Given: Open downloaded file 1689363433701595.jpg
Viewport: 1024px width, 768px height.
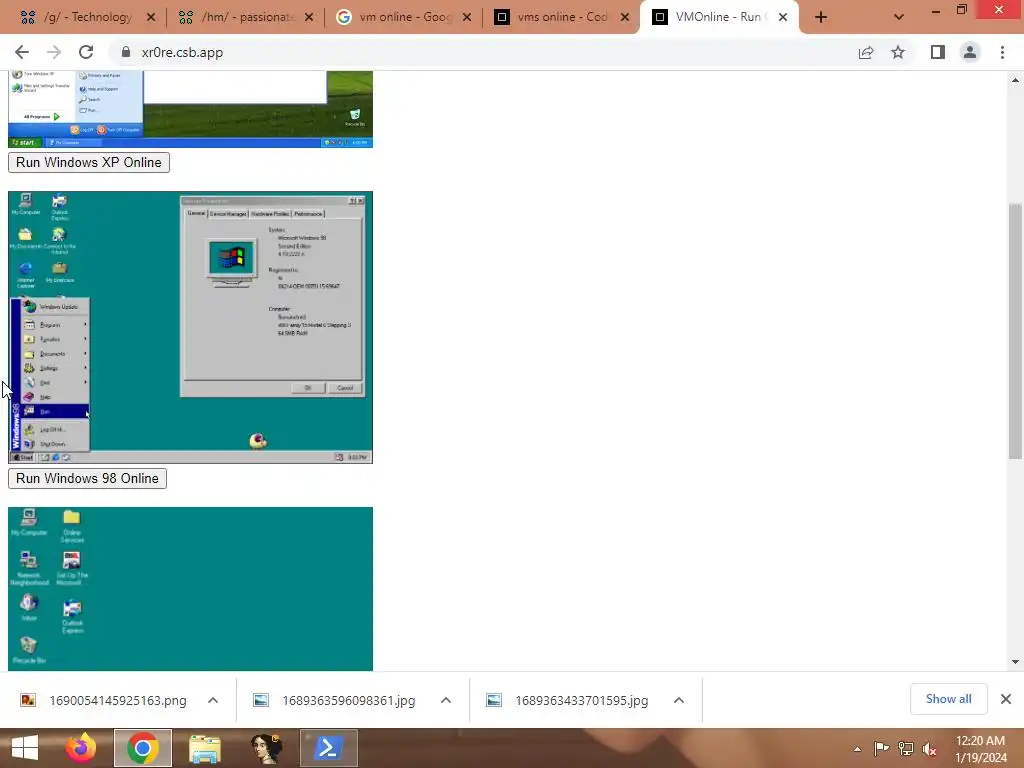Looking at the screenshot, I should [568, 701].
